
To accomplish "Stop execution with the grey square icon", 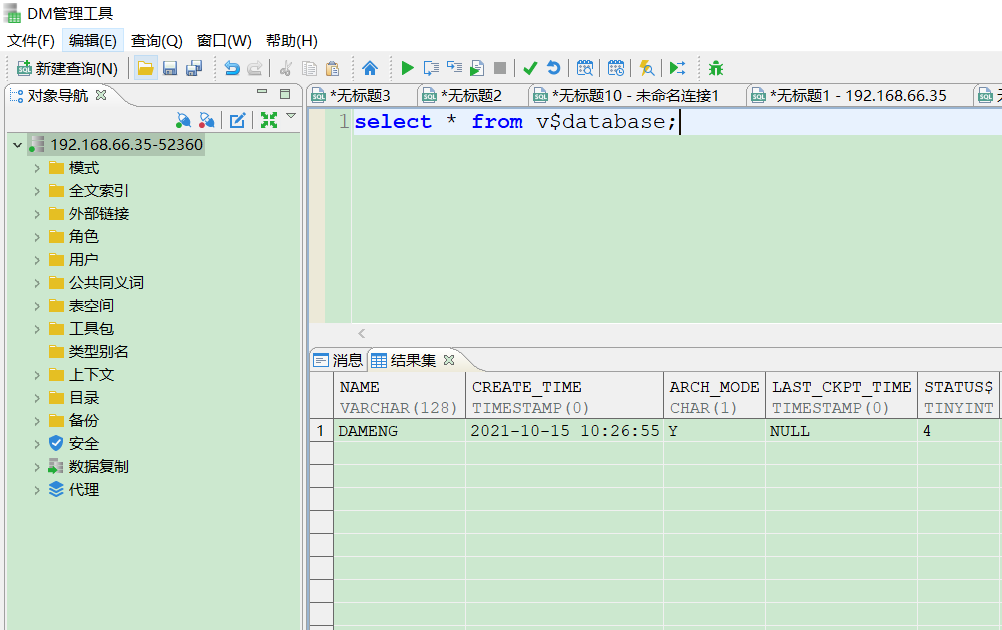I will pos(500,68).
